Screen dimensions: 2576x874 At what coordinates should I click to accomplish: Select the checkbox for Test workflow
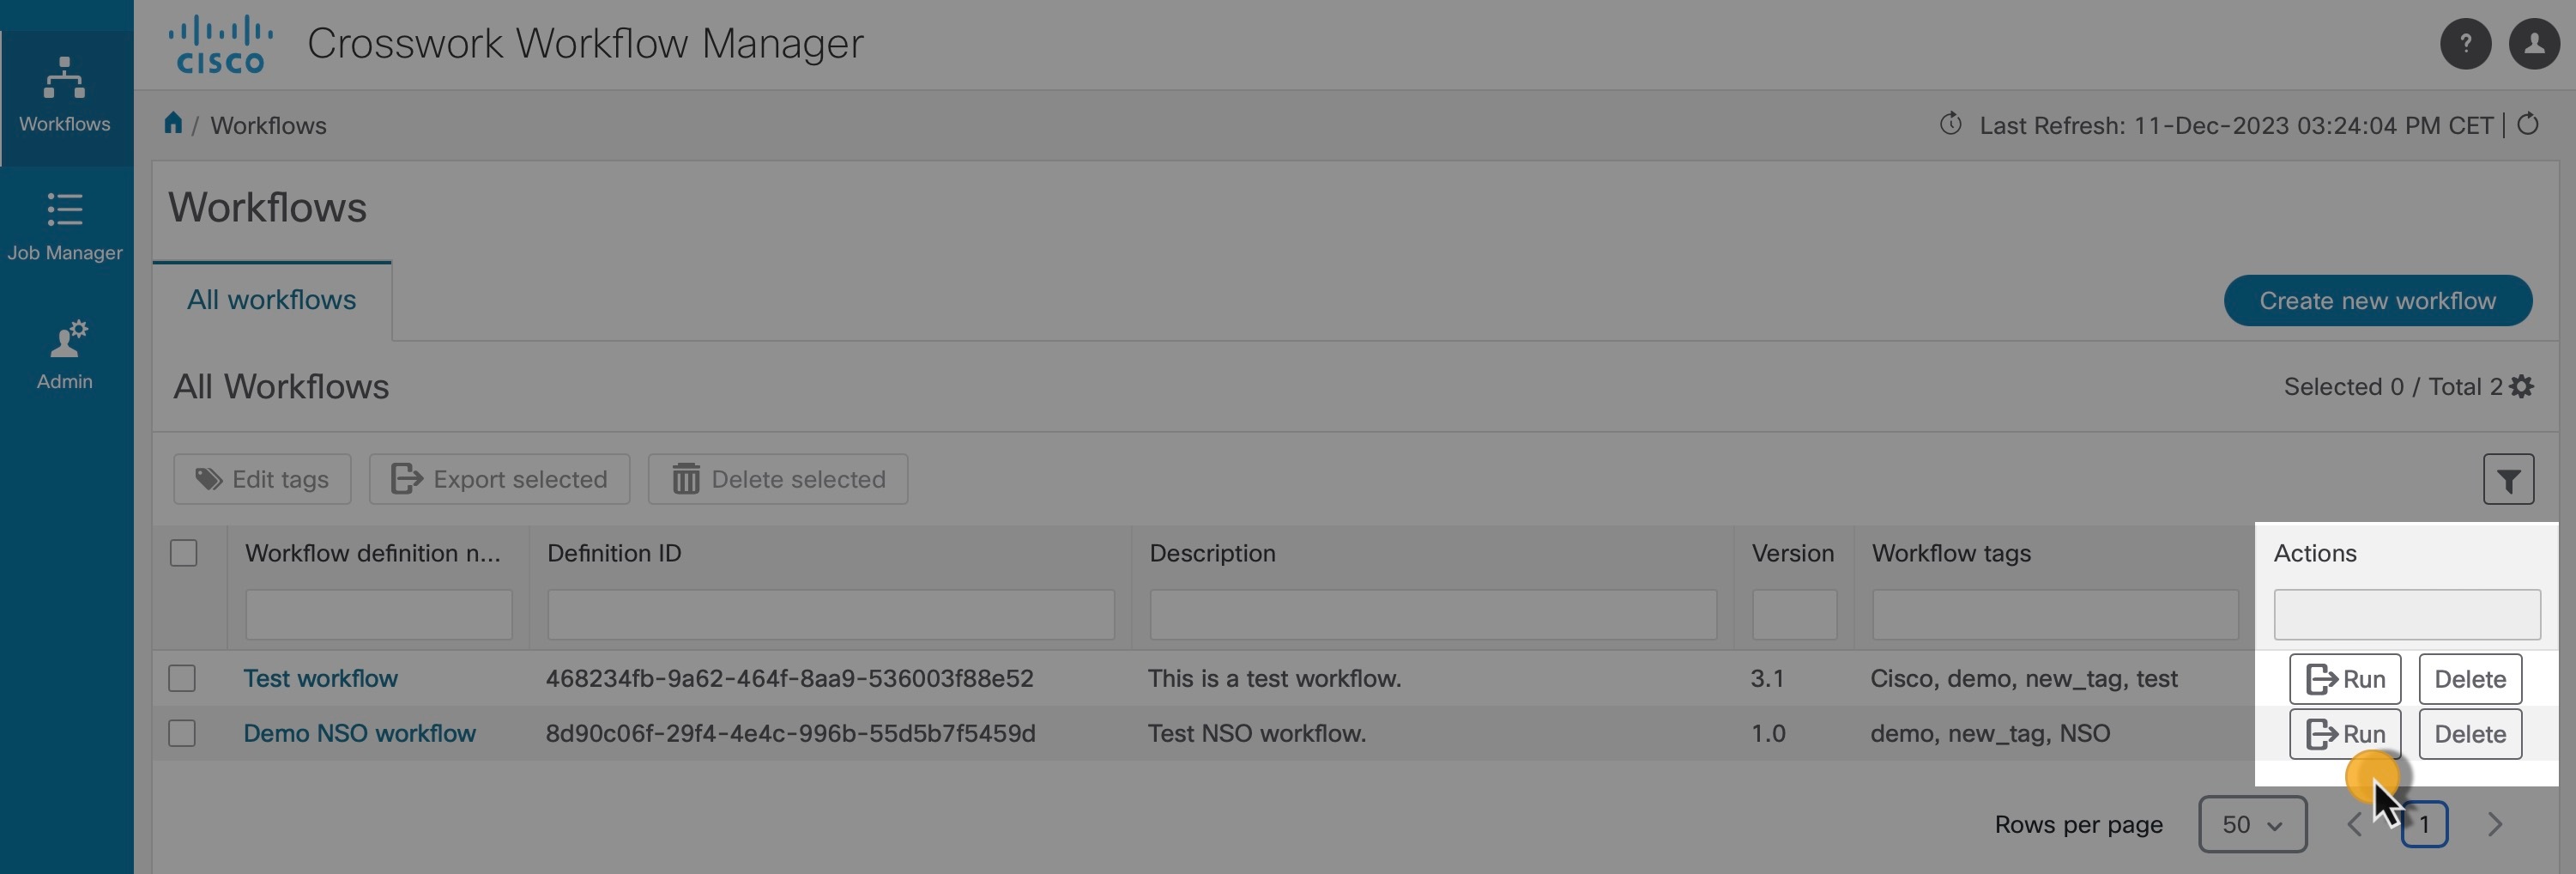182,678
